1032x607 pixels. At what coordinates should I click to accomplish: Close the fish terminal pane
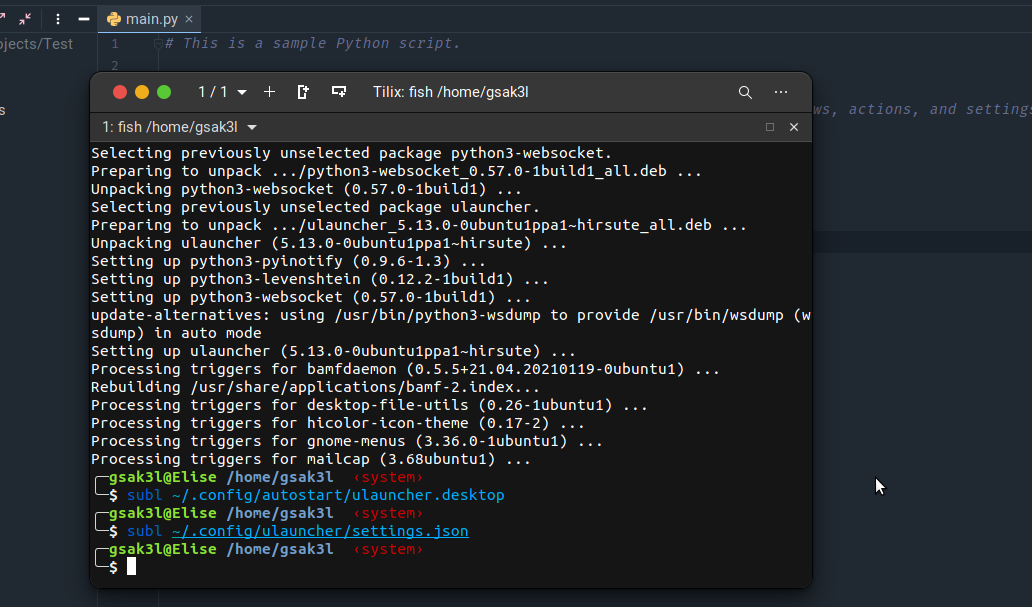794,127
